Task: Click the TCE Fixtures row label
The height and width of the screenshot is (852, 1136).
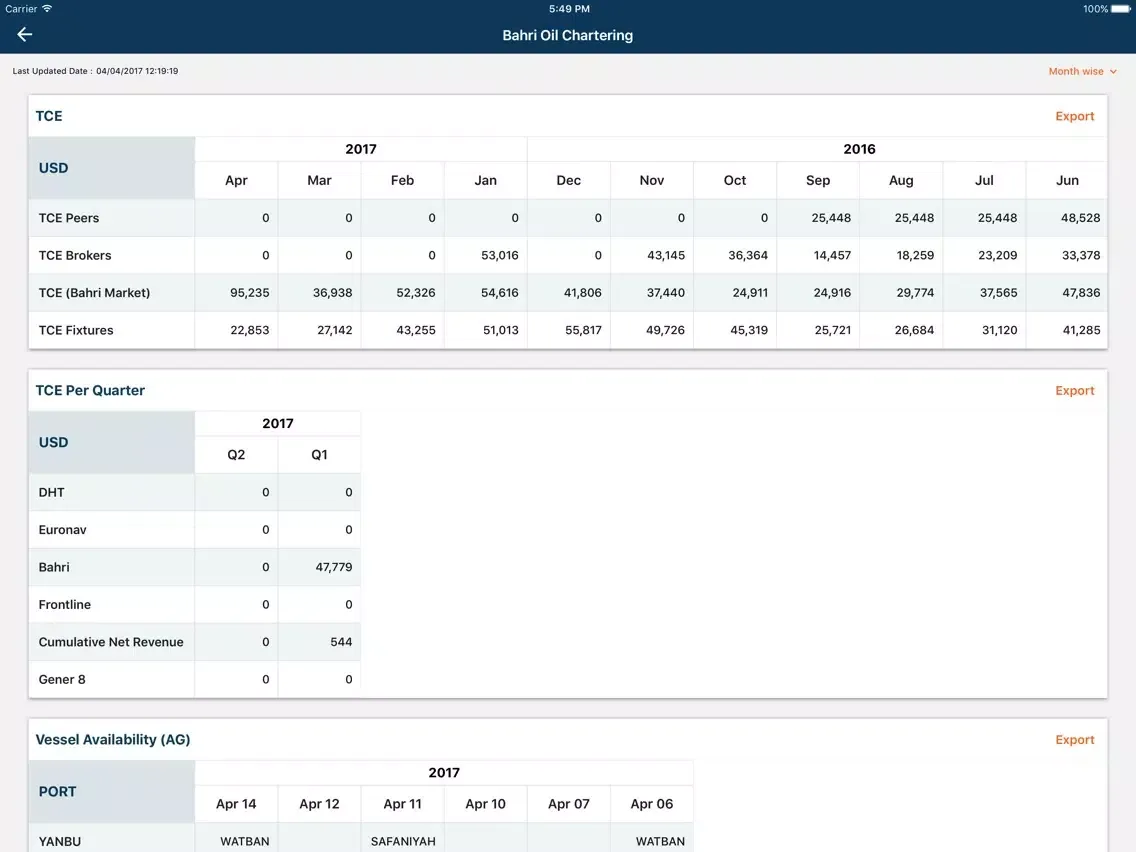Action: (76, 330)
